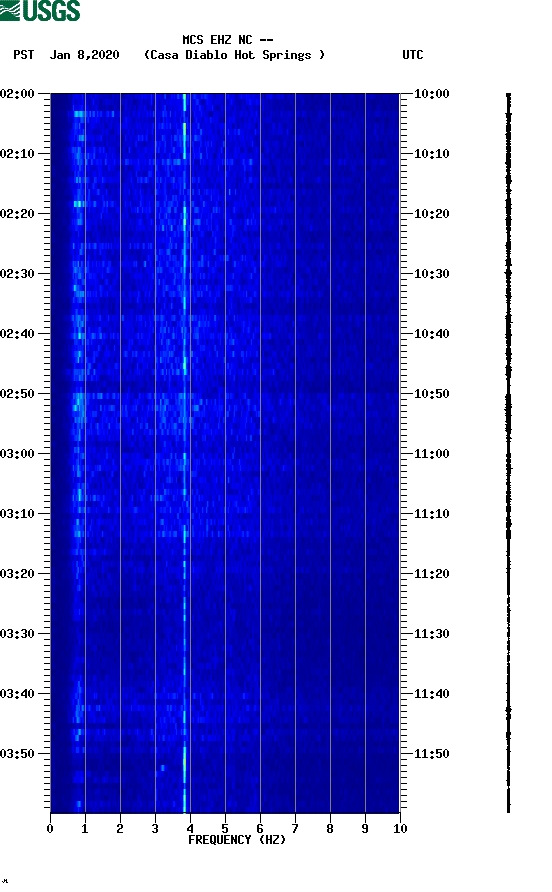This screenshot has width=552, height=892.
Task: Click the 2 Hz frequency tick label
Action: [120, 828]
